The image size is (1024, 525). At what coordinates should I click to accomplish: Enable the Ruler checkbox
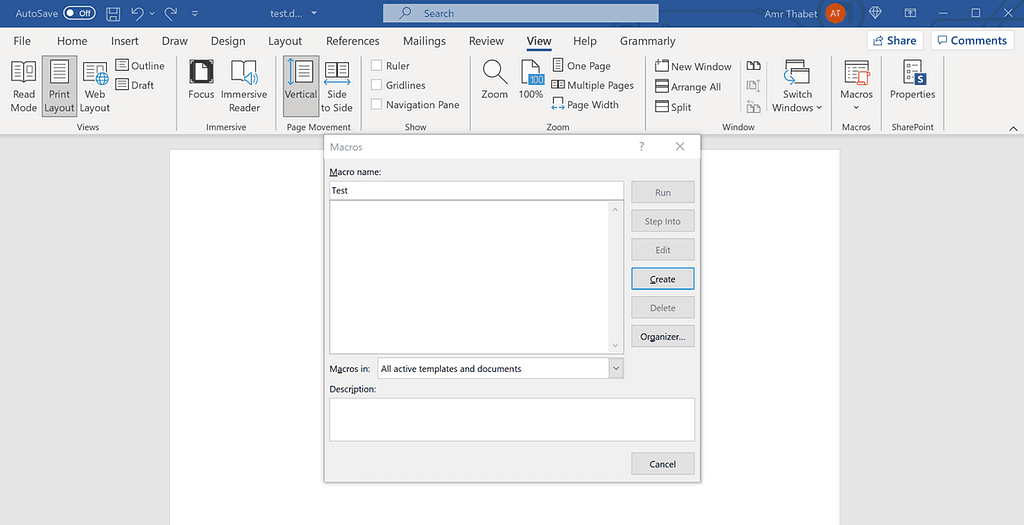376,65
